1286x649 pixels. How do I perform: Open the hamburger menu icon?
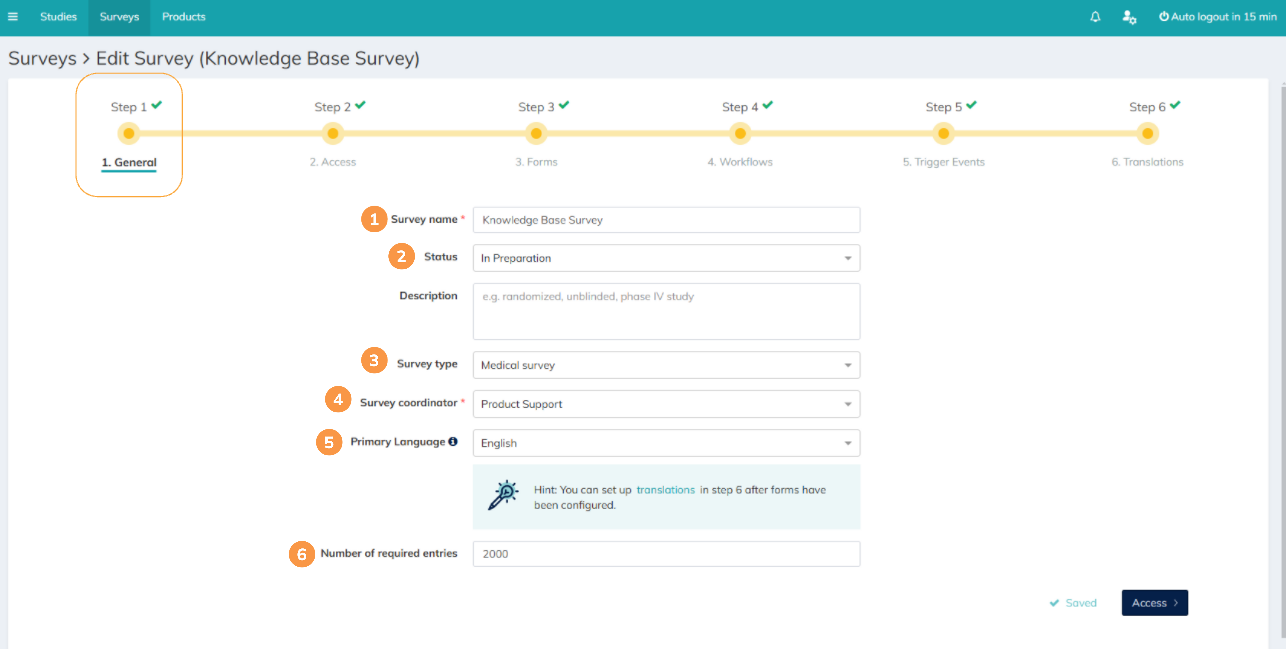(13, 17)
